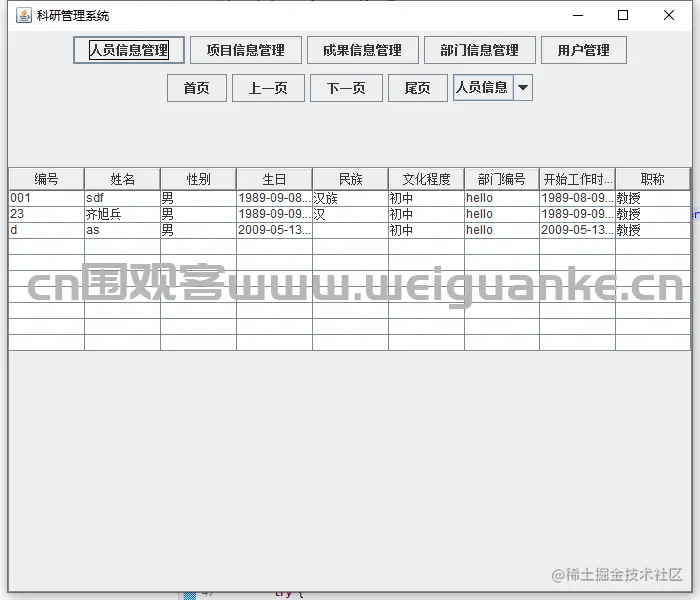Open 成果信息管理 section
Viewport: 700px width, 600px height.
point(362,50)
